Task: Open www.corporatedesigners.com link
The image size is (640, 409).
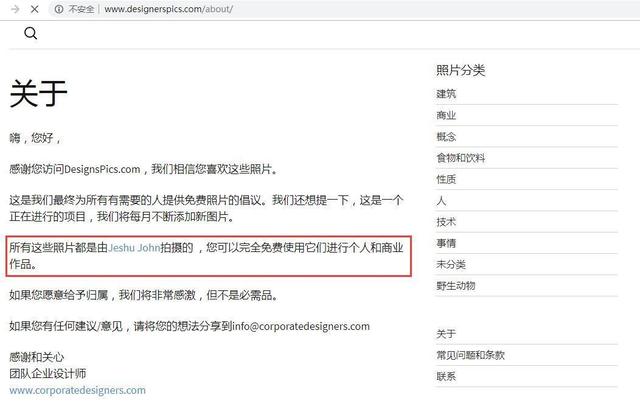Action: pyautogui.click(x=78, y=390)
